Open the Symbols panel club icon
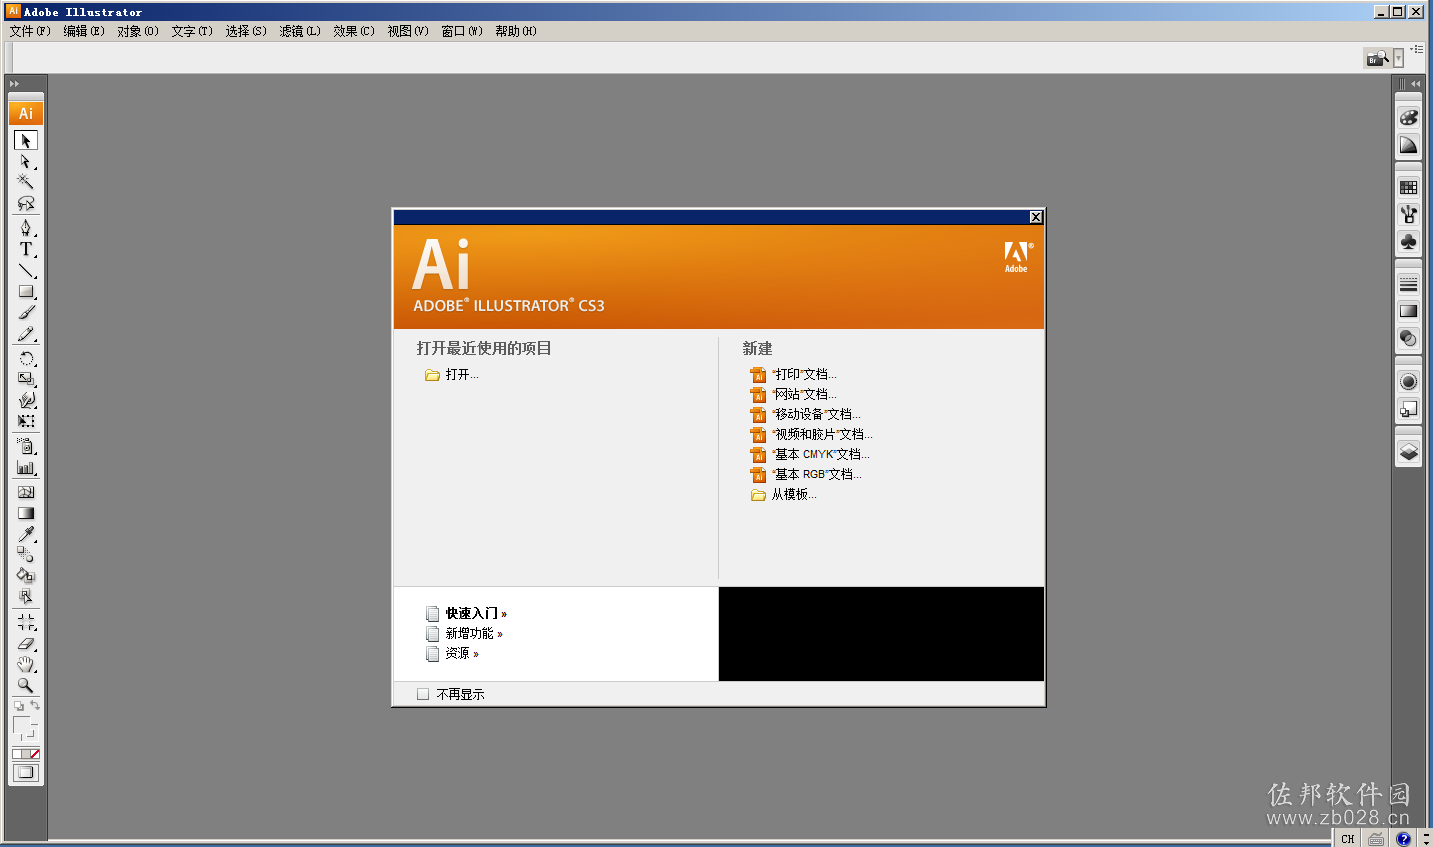This screenshot has width=1433, height=847. (1408, 242)
